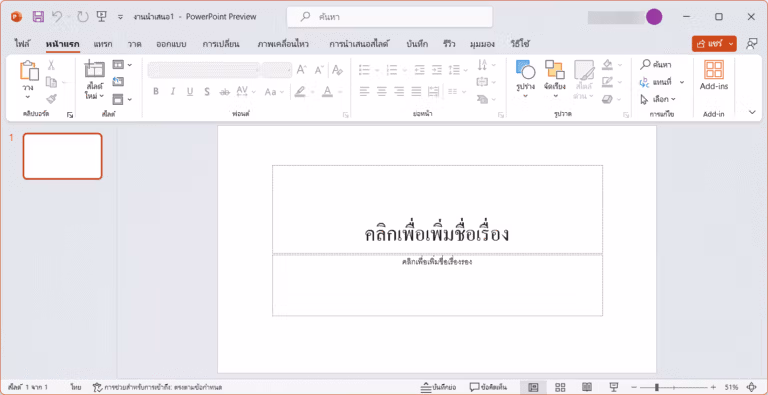Switch to the ภาพเคลื่อนไหว (Animations) tab

pos(283,44)
